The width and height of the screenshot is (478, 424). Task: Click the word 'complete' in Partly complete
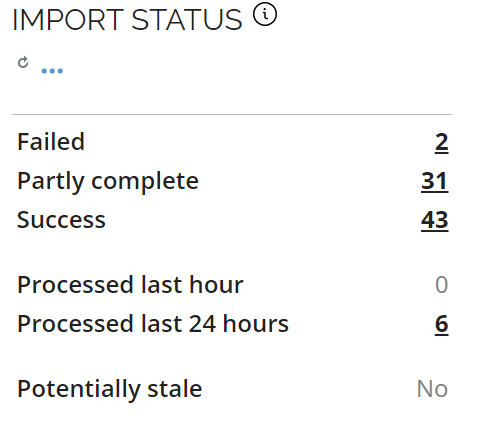pos(145,182)
